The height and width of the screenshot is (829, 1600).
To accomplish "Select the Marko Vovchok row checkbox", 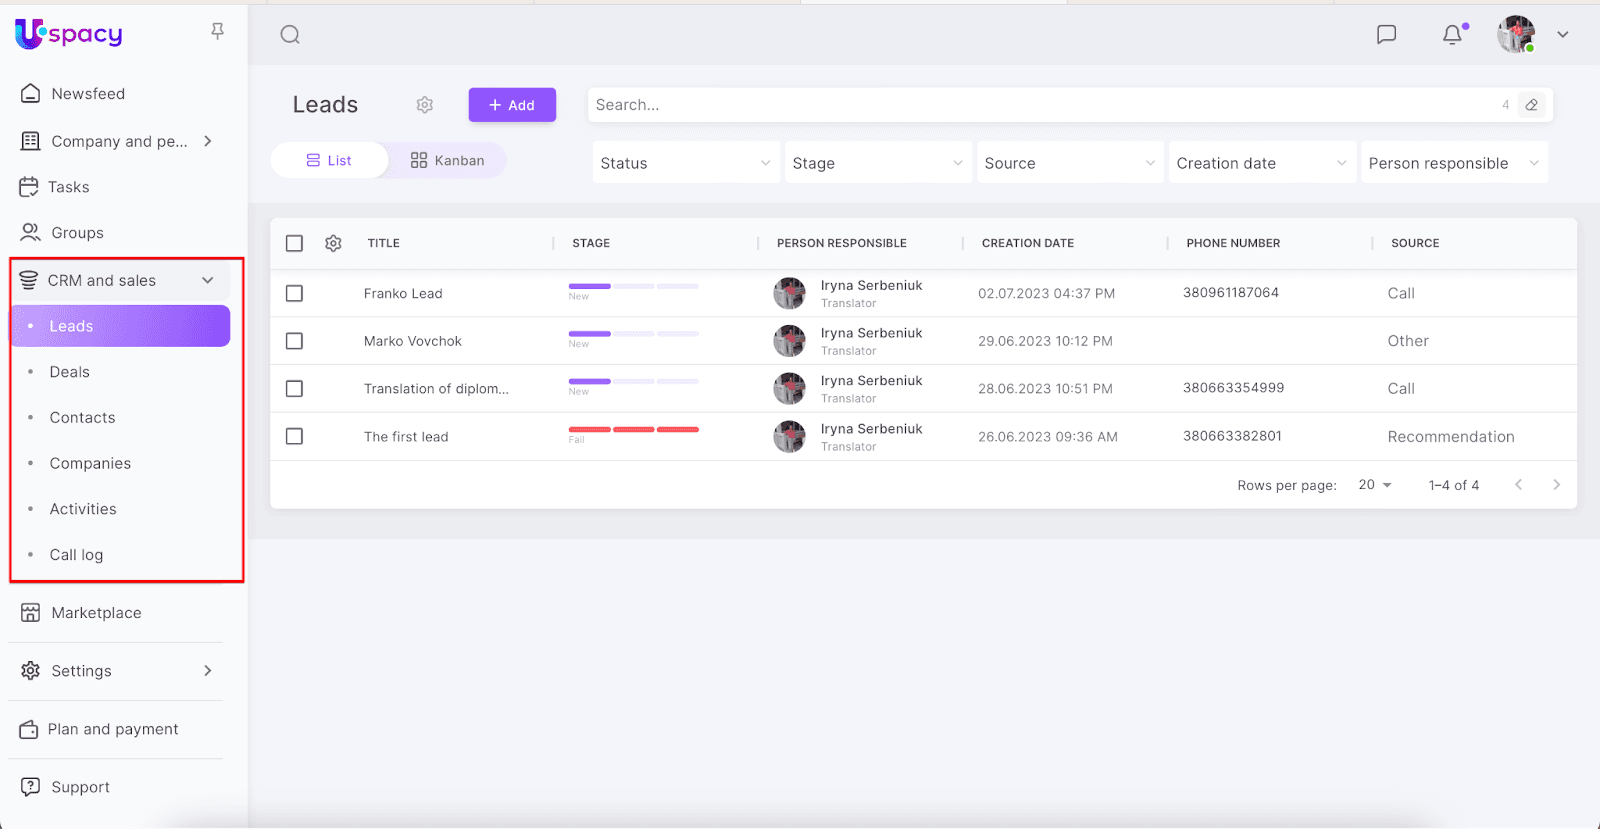I will coord(294,341).
